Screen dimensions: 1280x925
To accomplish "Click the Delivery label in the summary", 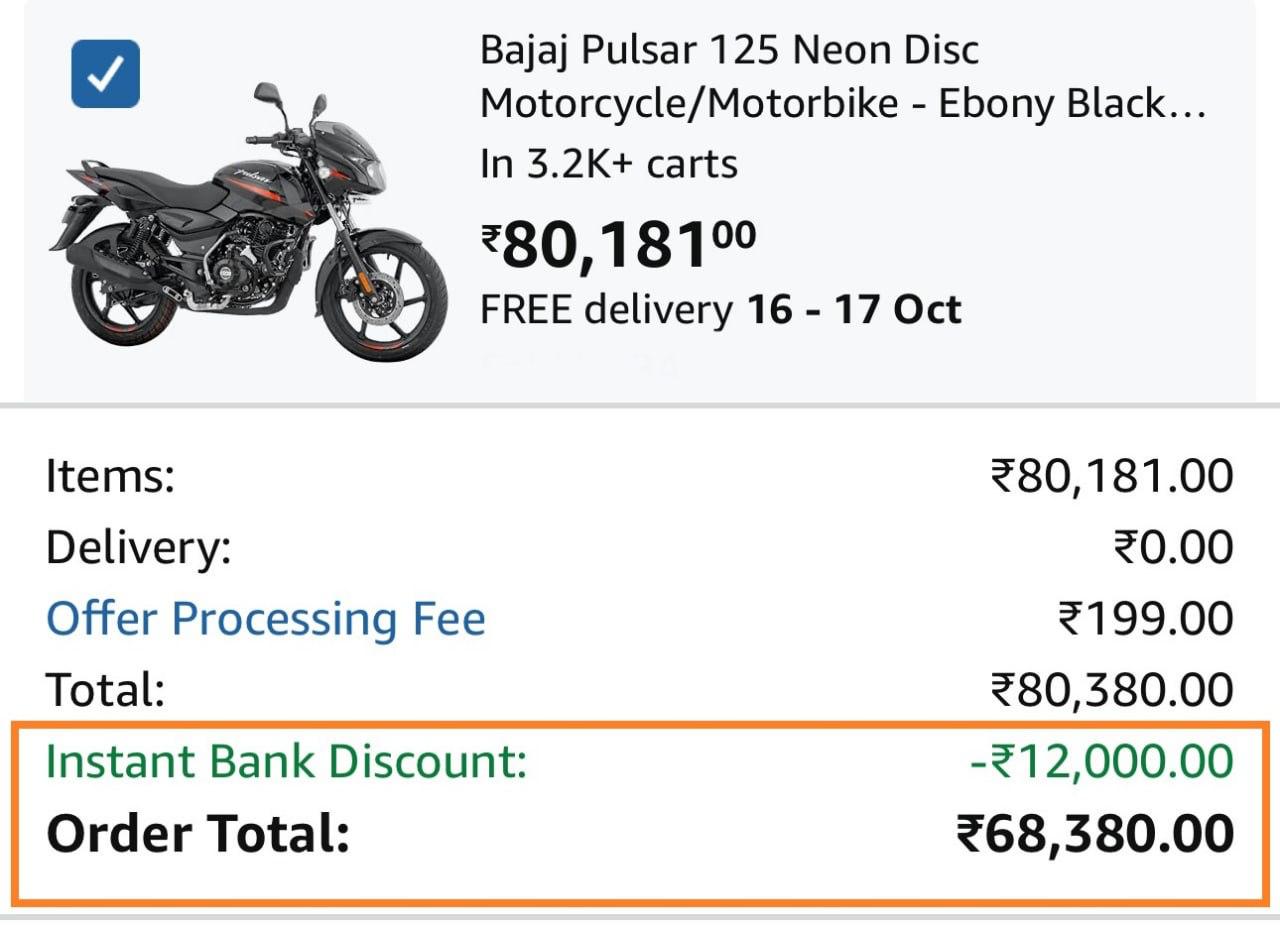I will click(138, 548).
